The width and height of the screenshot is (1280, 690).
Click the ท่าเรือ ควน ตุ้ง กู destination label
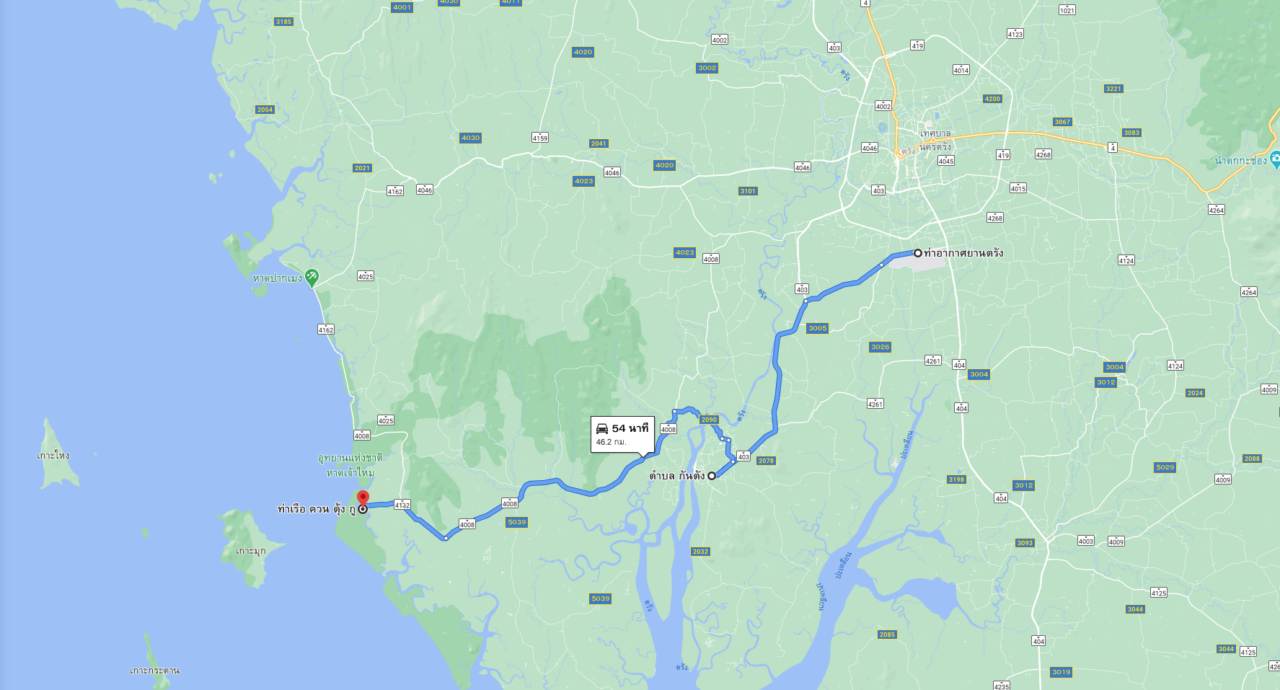click(314, 509)
